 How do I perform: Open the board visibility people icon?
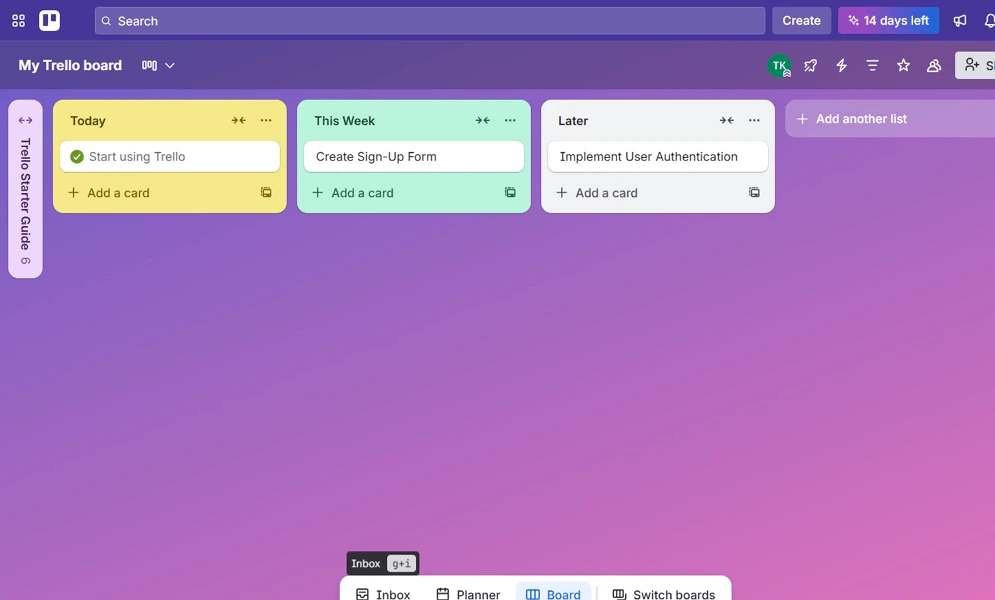click(934, 65)
